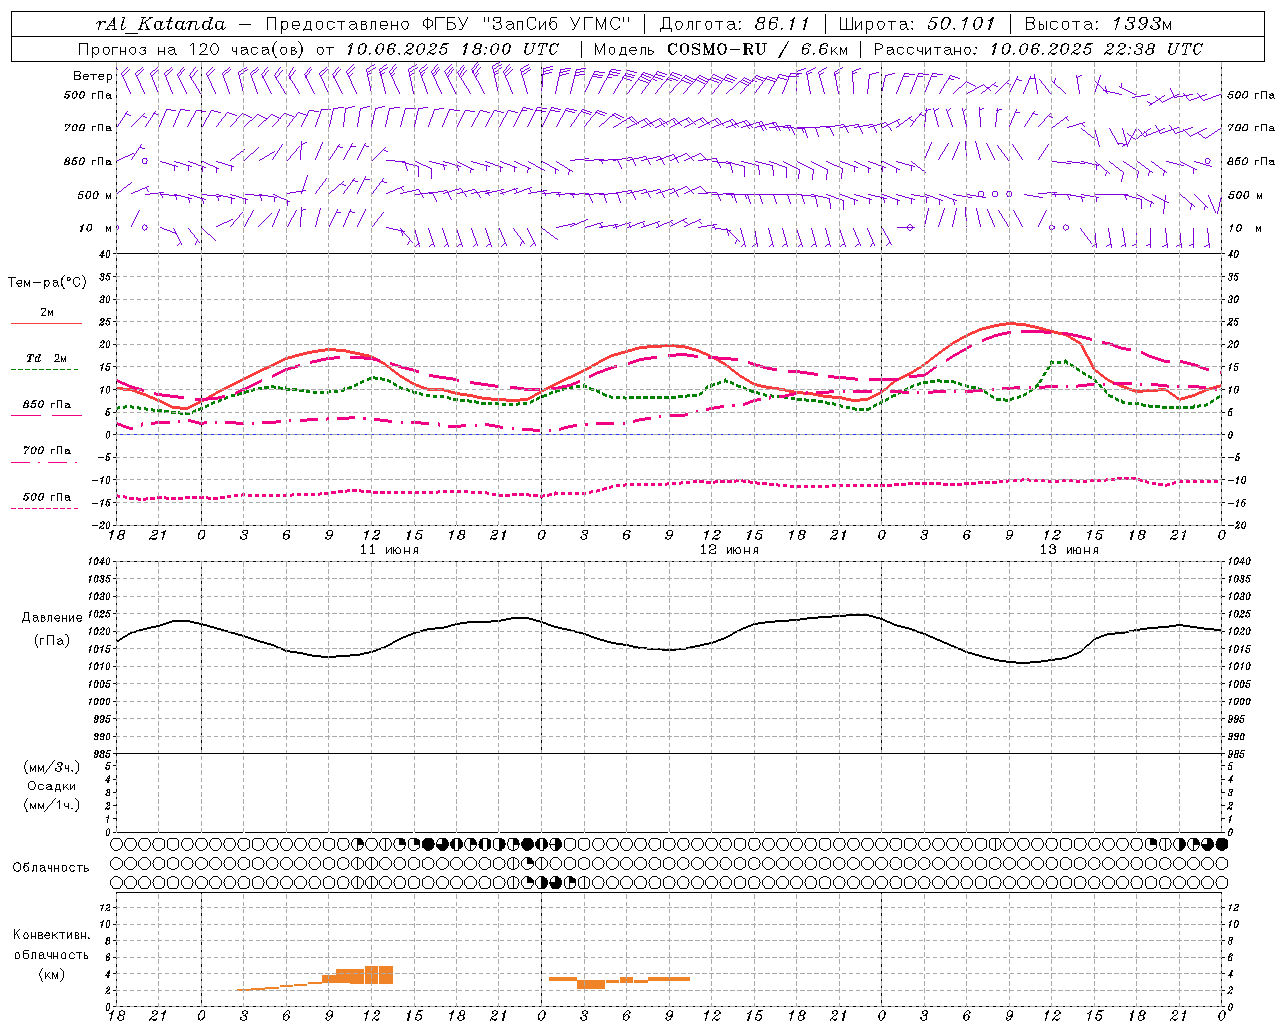
Task: Select the Давление pressure panel label
Action: click(x=52, y=618)
